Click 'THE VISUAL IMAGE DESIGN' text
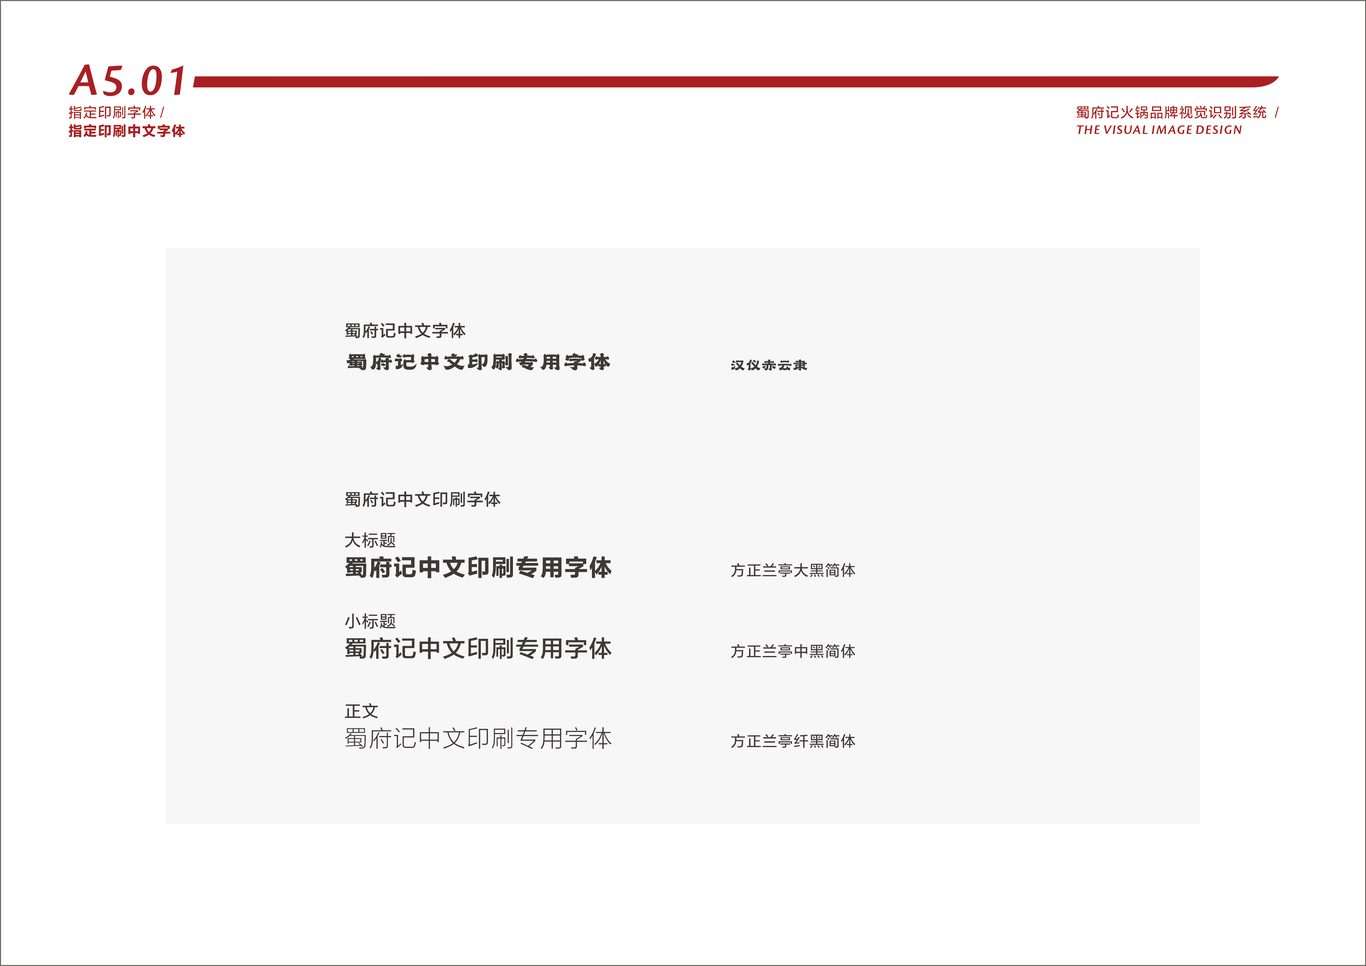 pyautogui.click(x=1159, y=130)
